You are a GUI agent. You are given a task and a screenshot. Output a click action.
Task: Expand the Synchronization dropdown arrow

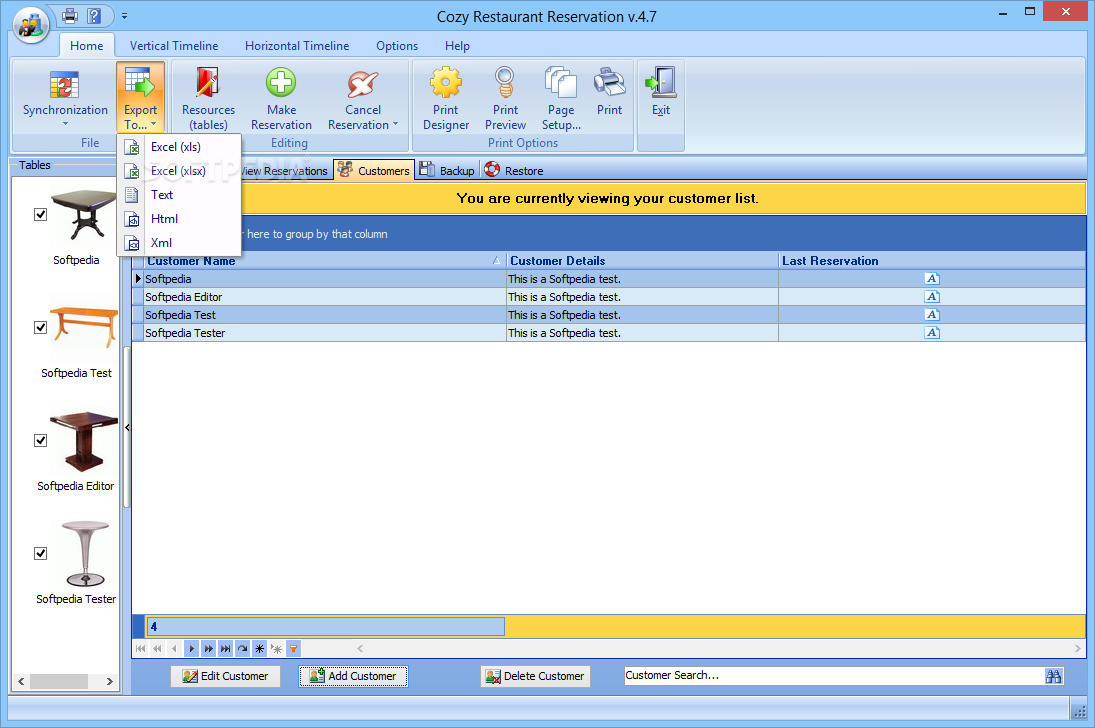(x=65, y=124)
